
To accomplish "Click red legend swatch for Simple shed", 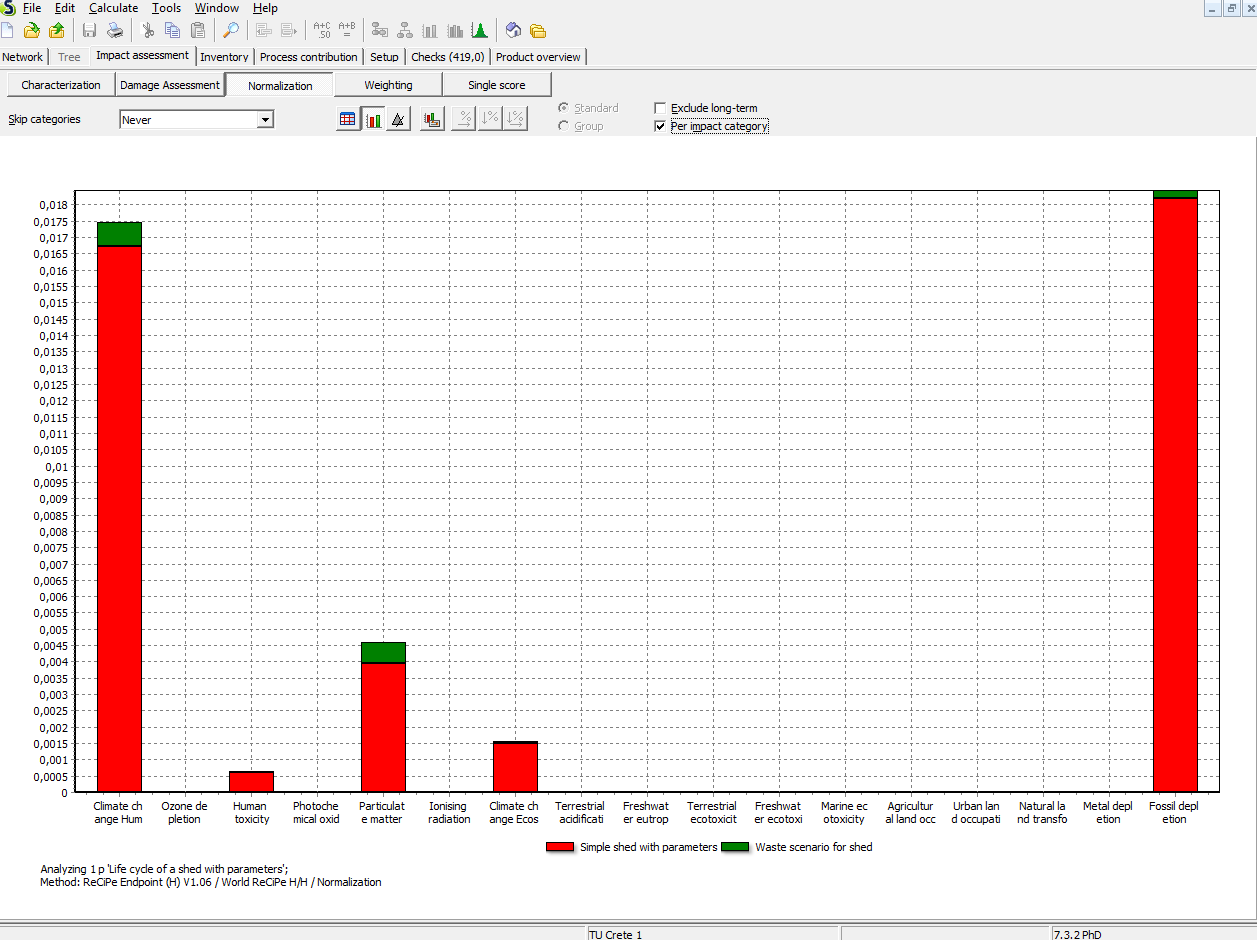I will tap(560, 847).
